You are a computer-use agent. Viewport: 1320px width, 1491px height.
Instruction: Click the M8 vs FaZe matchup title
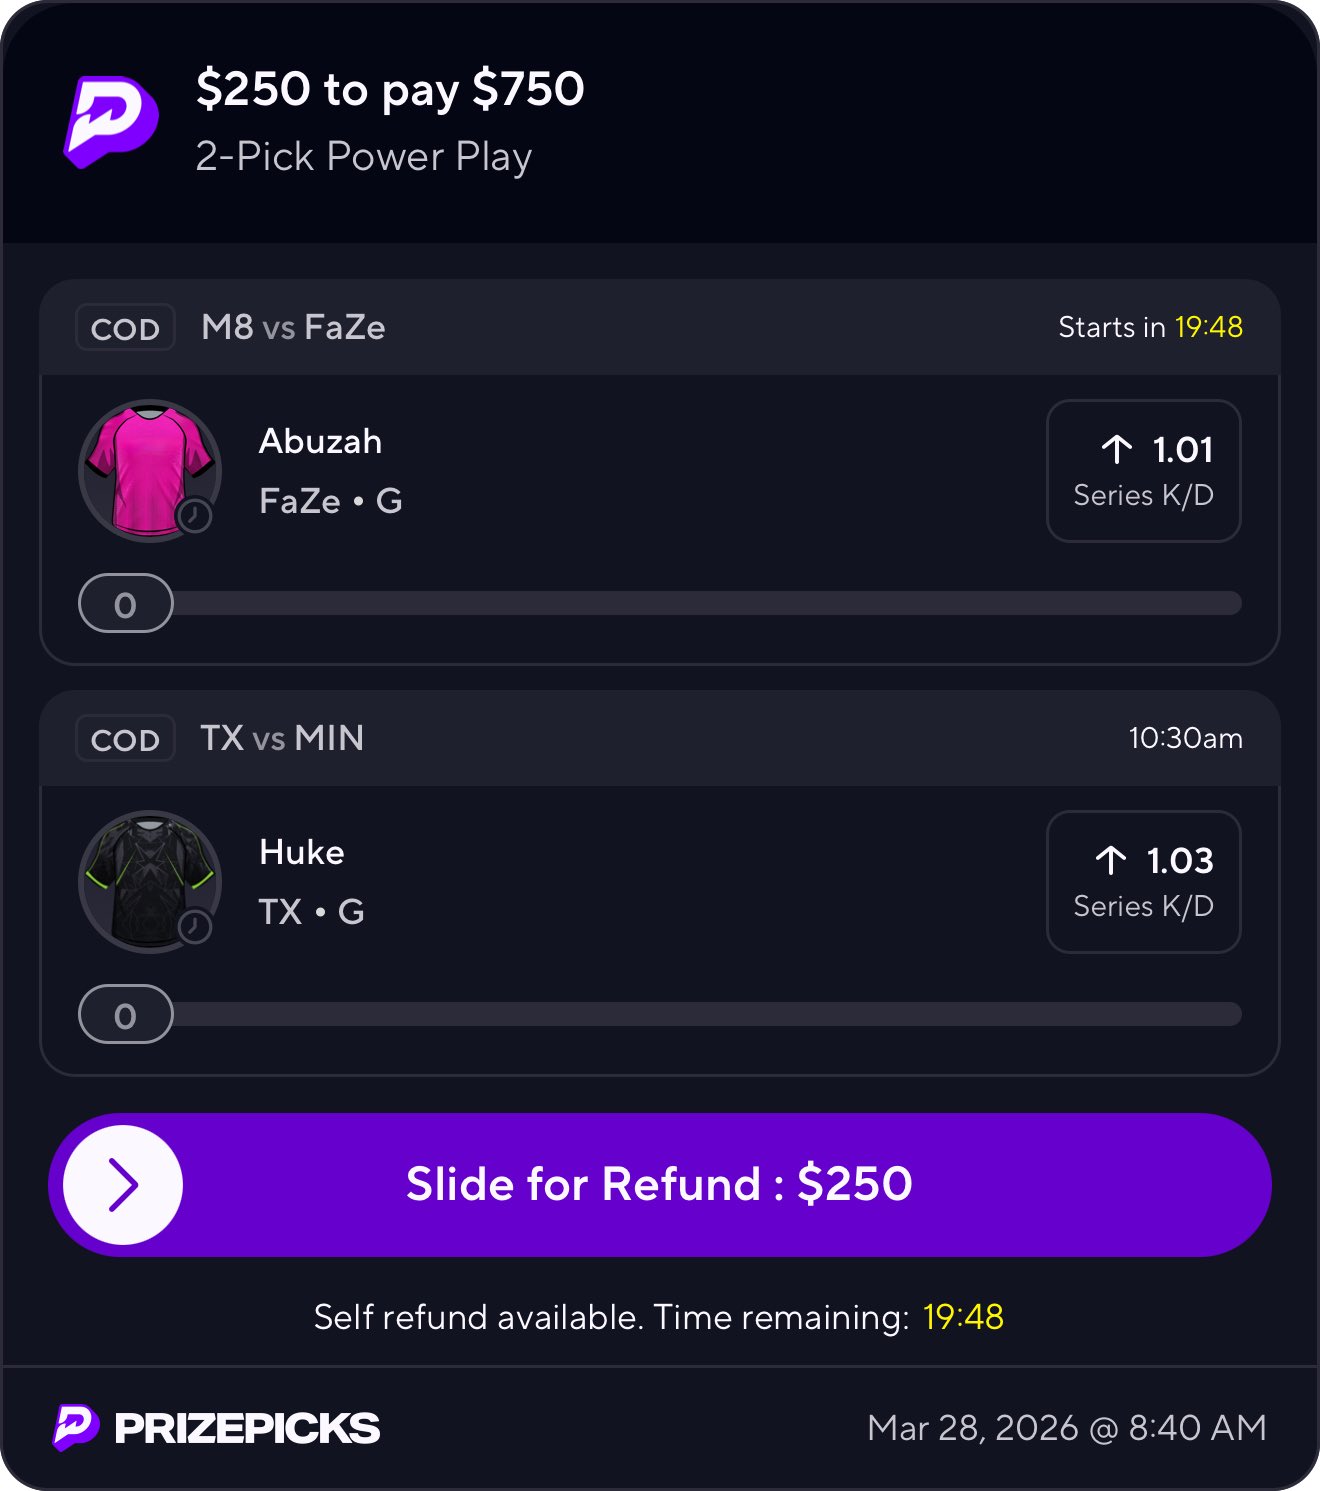pyautogui.click(x=293, y=327)
